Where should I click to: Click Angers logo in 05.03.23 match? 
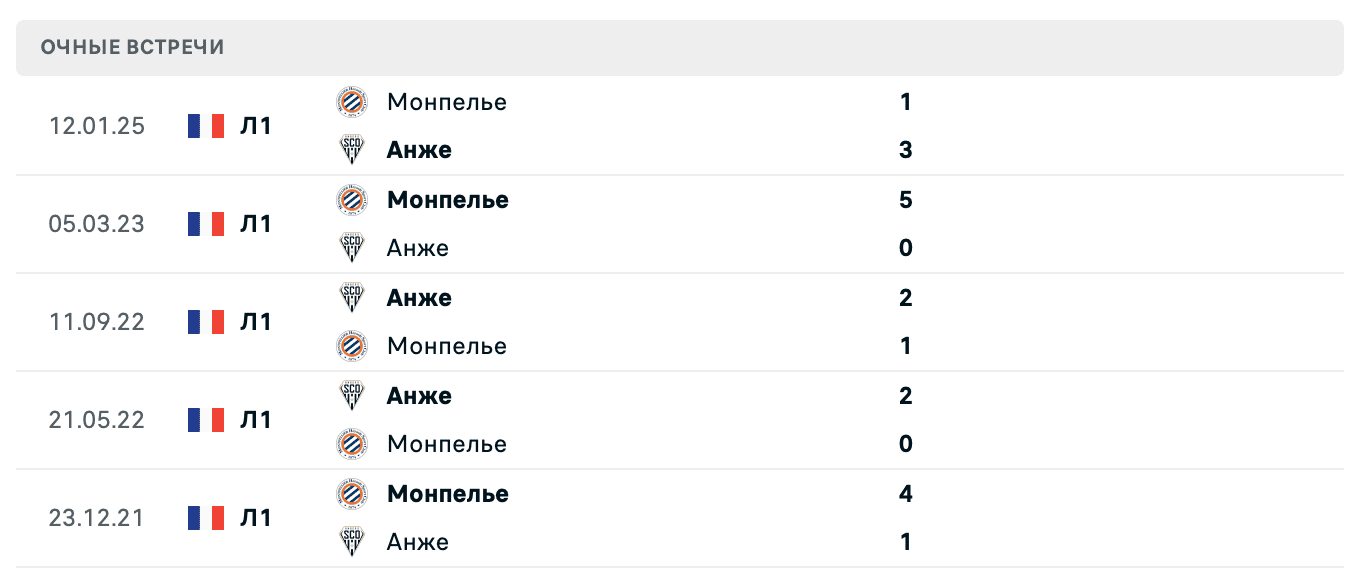click(352, 248)
